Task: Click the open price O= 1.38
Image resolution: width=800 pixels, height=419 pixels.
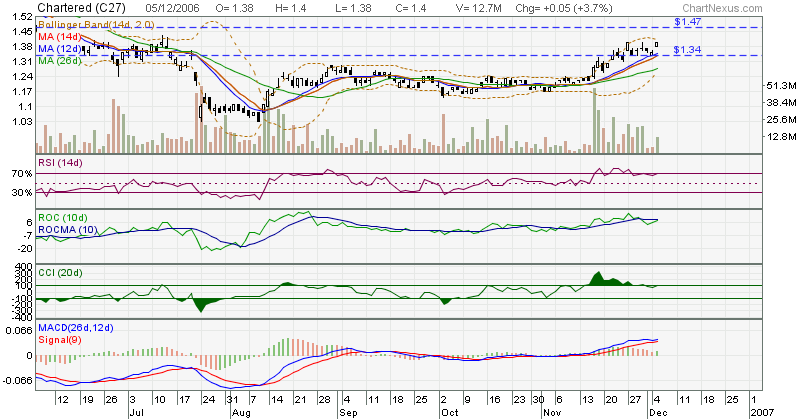Action: (x=235, y=8)
